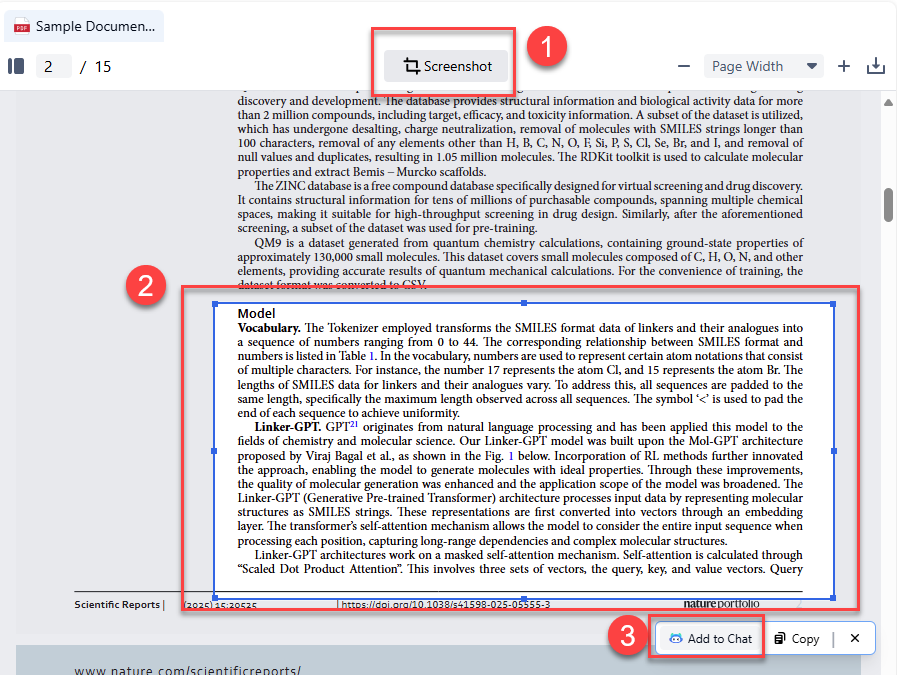The height and width of the screenshot is (675, 897).
Task: Click the selection's bottom-right resize handle
Action: pos(833,598)
